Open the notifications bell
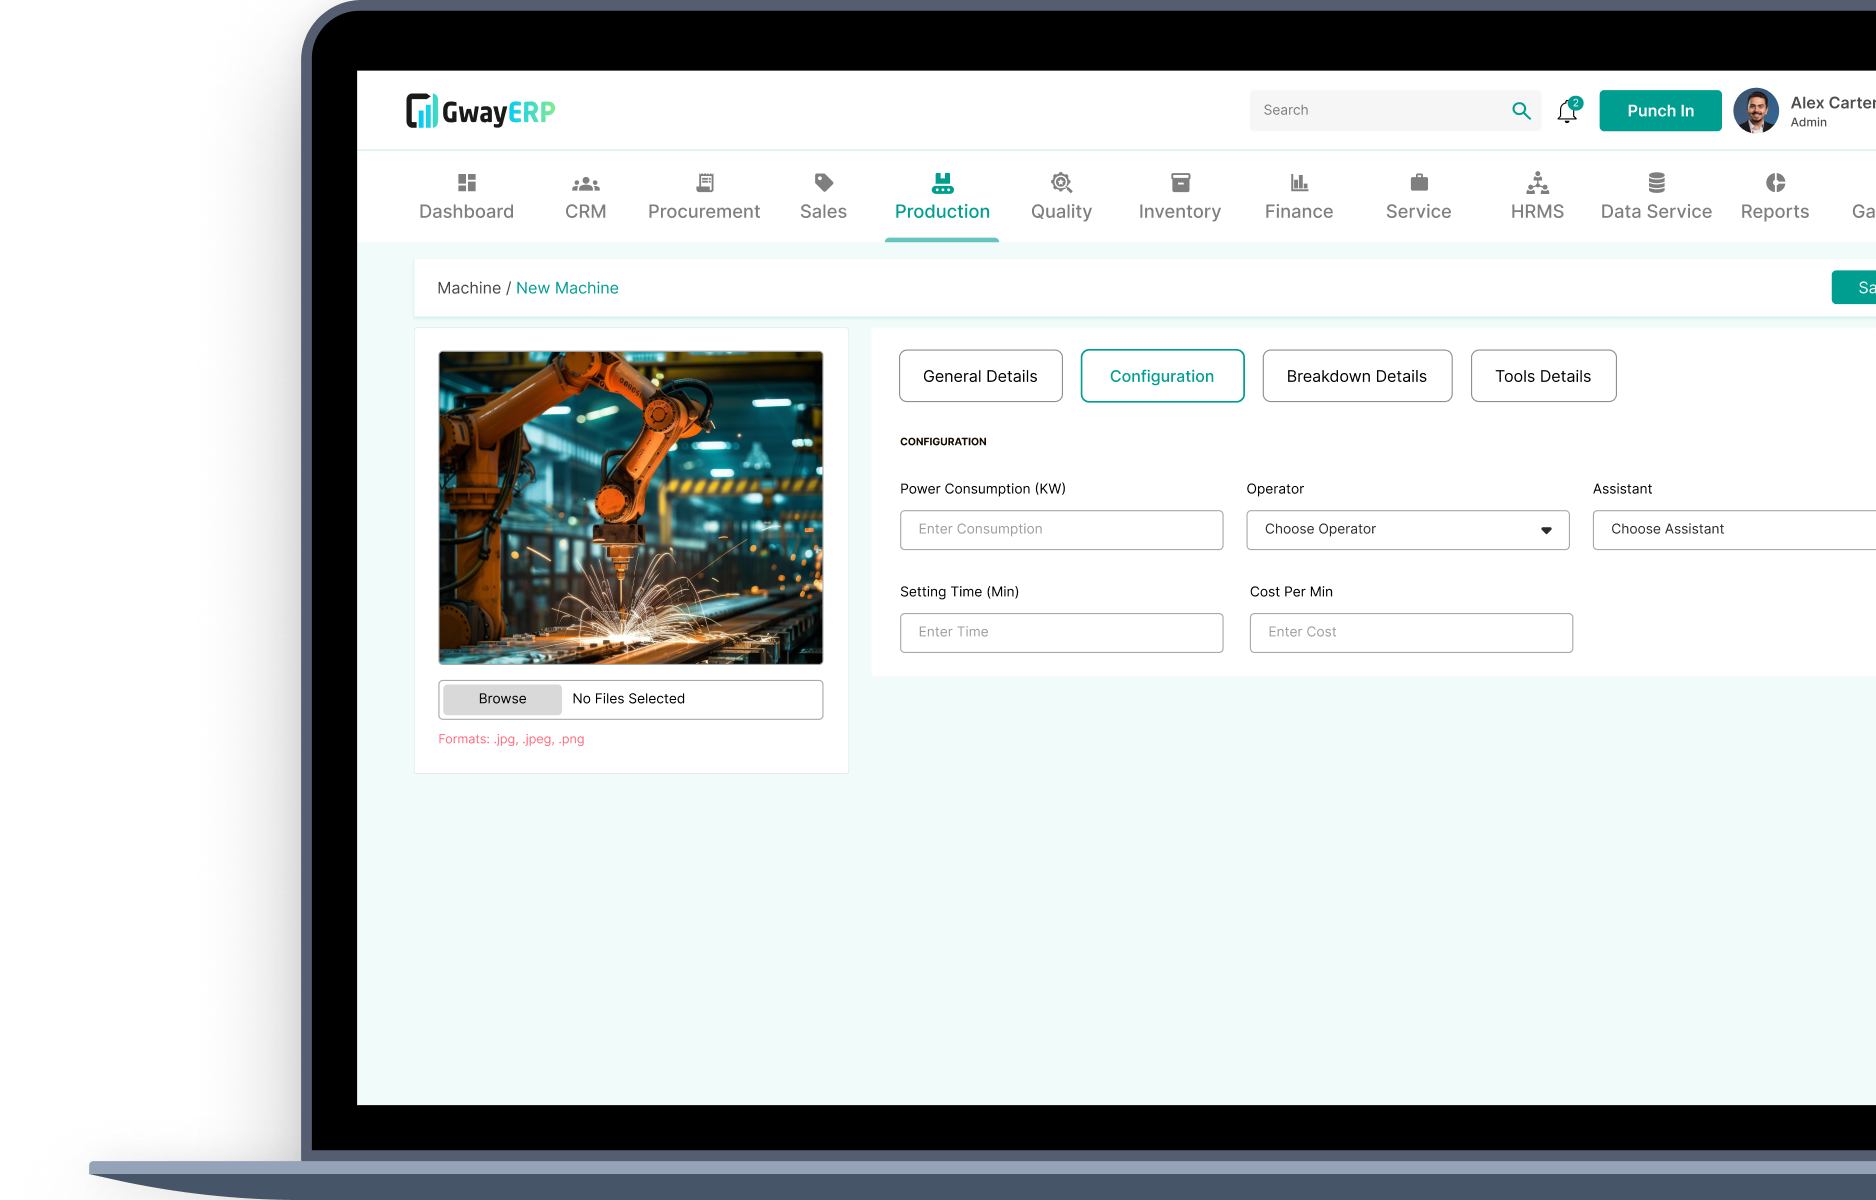The image size is (1876, 1200). coord(1567,112)
